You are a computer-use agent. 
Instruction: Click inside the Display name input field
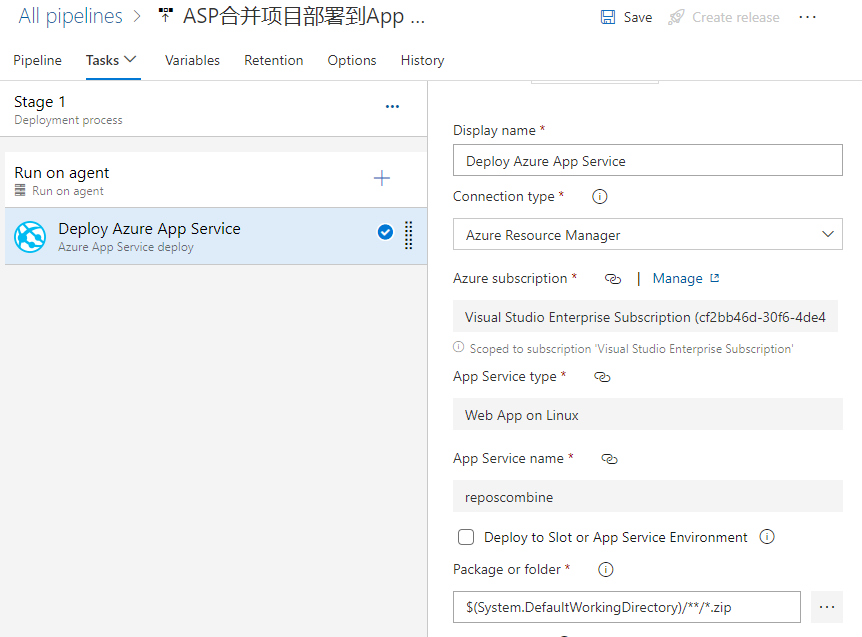coord(647,160)
